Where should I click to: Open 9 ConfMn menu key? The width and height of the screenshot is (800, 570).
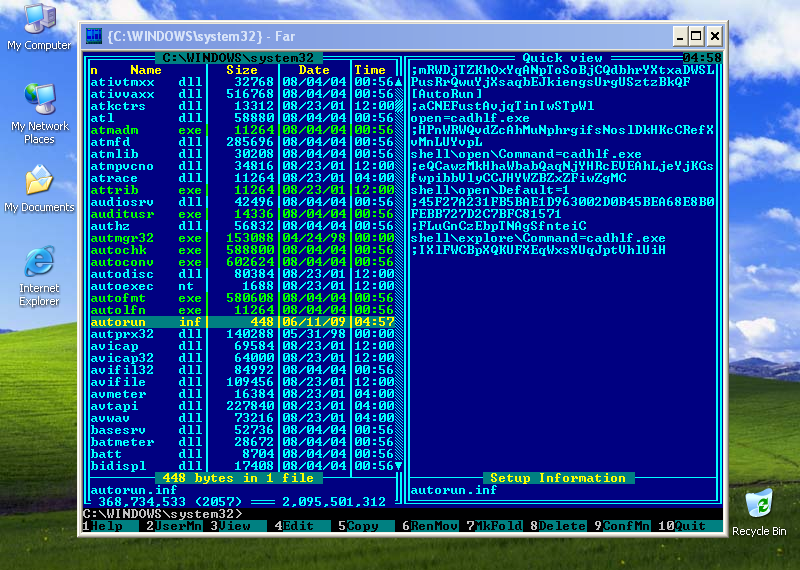point(621,526)
